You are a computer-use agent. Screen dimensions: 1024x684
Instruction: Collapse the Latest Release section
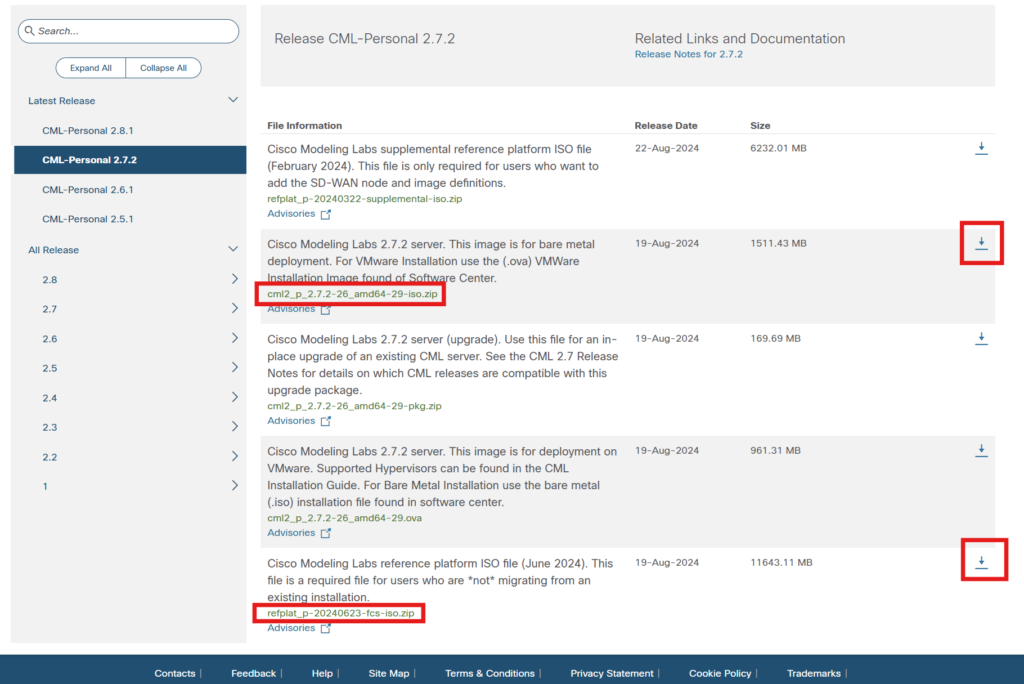coord(232,100)
